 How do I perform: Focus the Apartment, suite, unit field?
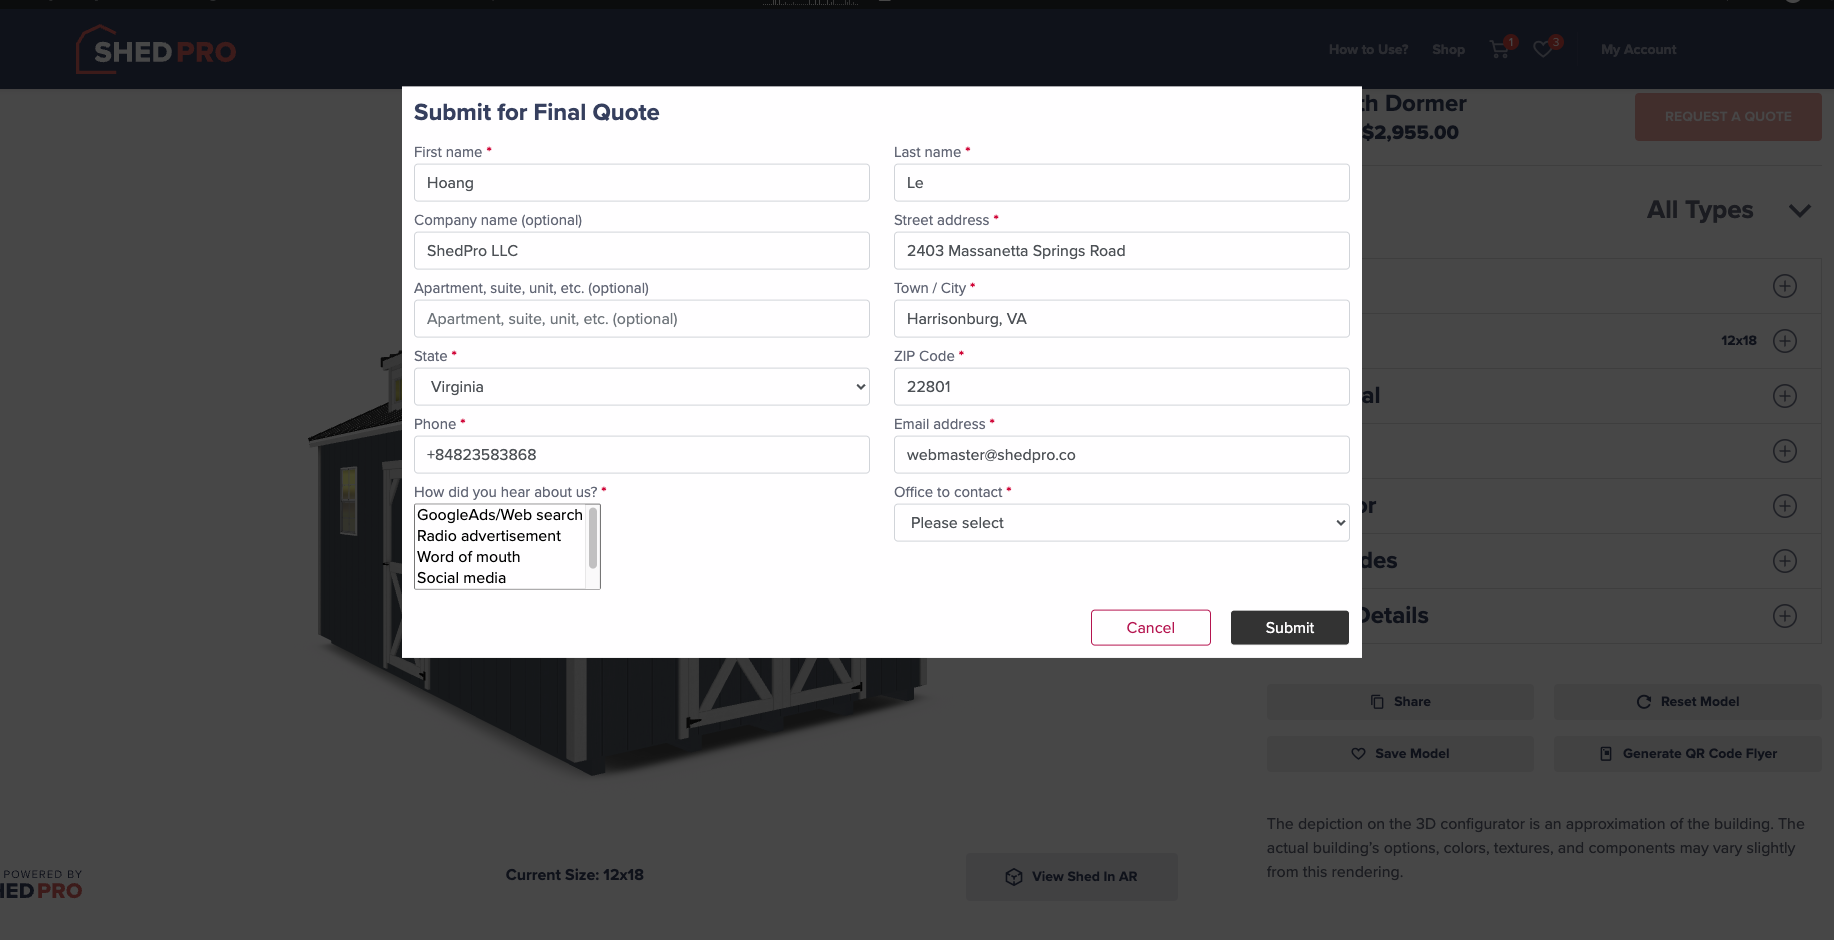[x=642, y=319]
